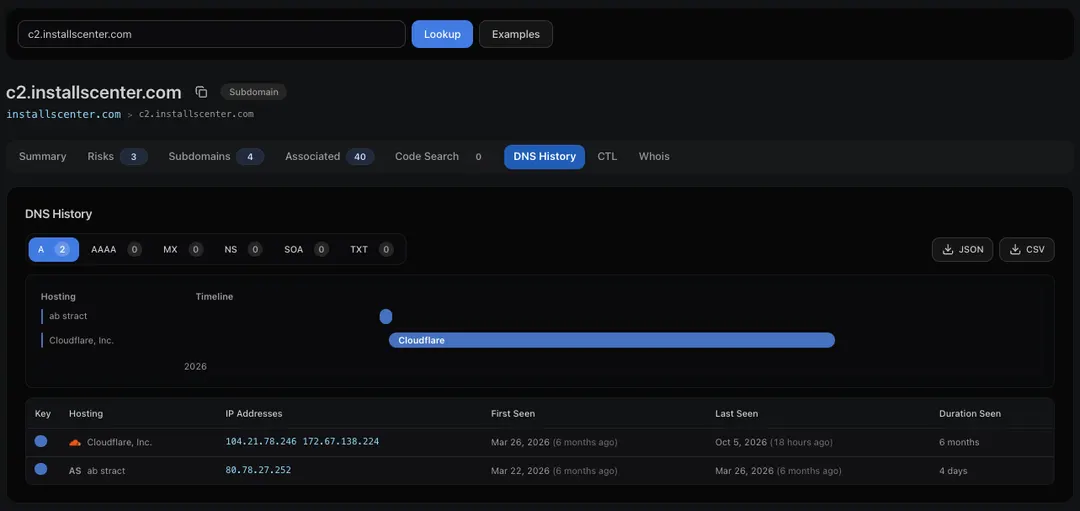
Task: Click Cloudflare, Inc. in timeline hosting list
Action: click(x=81, y=340)
